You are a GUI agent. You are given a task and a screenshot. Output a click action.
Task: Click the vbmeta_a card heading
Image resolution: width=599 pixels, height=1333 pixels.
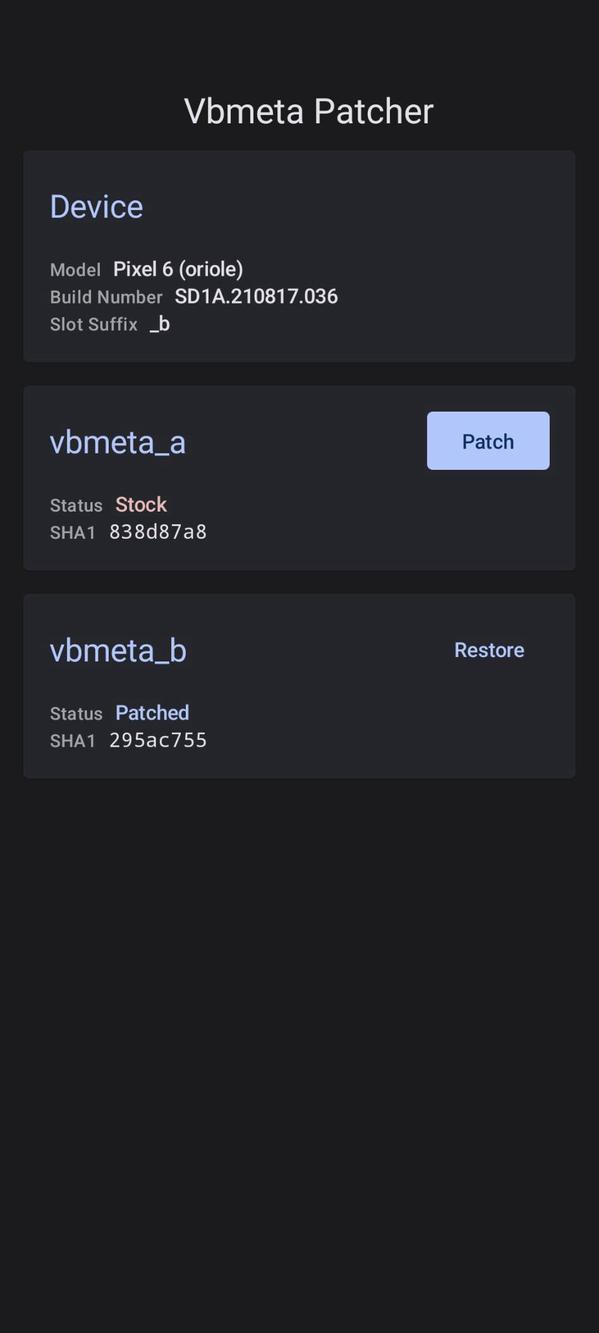tap(117, 441)
